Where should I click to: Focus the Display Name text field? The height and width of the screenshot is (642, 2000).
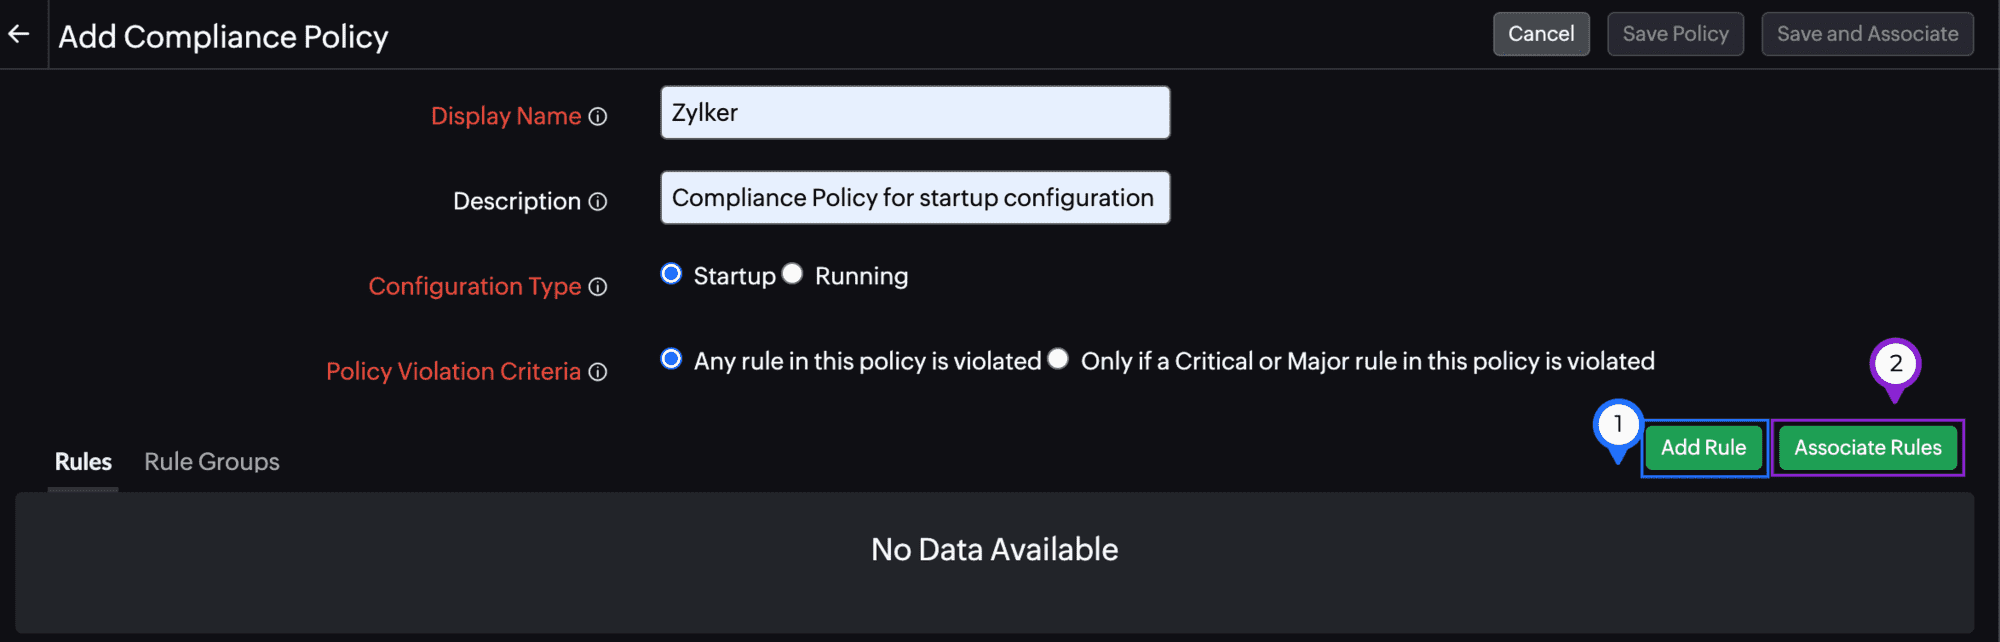tap(914, 113)
